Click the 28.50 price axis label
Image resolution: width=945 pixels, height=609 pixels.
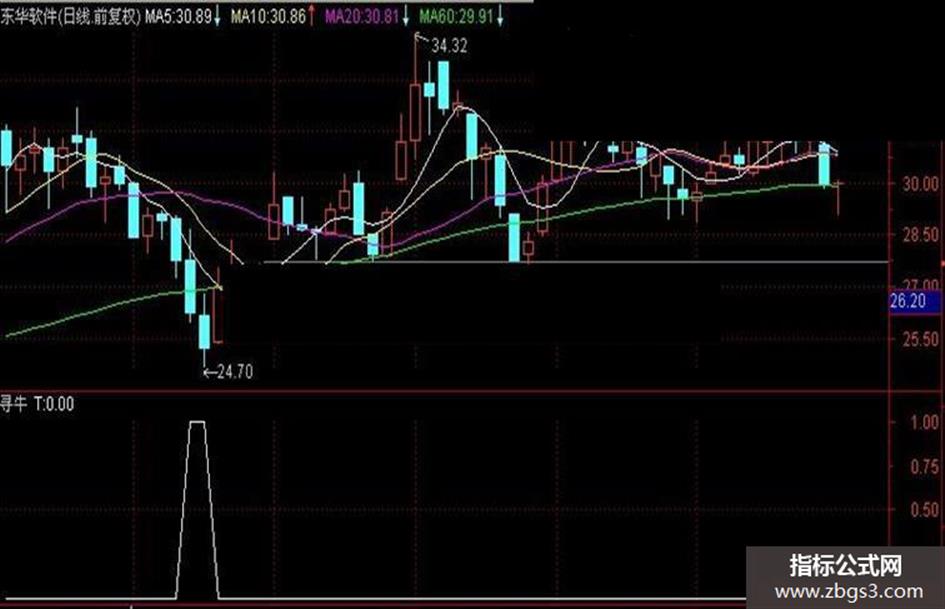pos(920,235)
